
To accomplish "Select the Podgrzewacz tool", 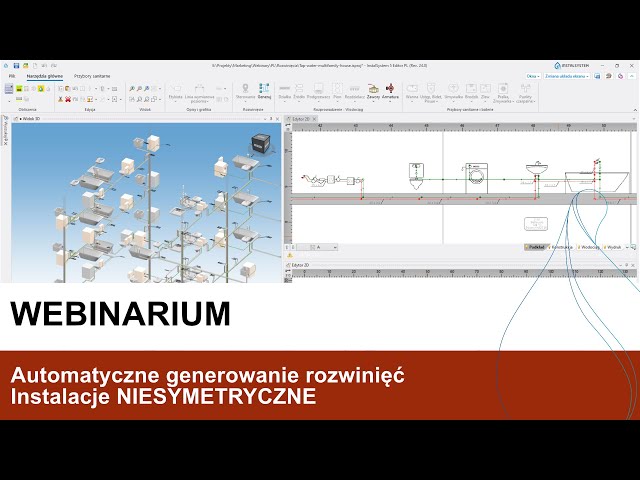I will tap(318, 91).
